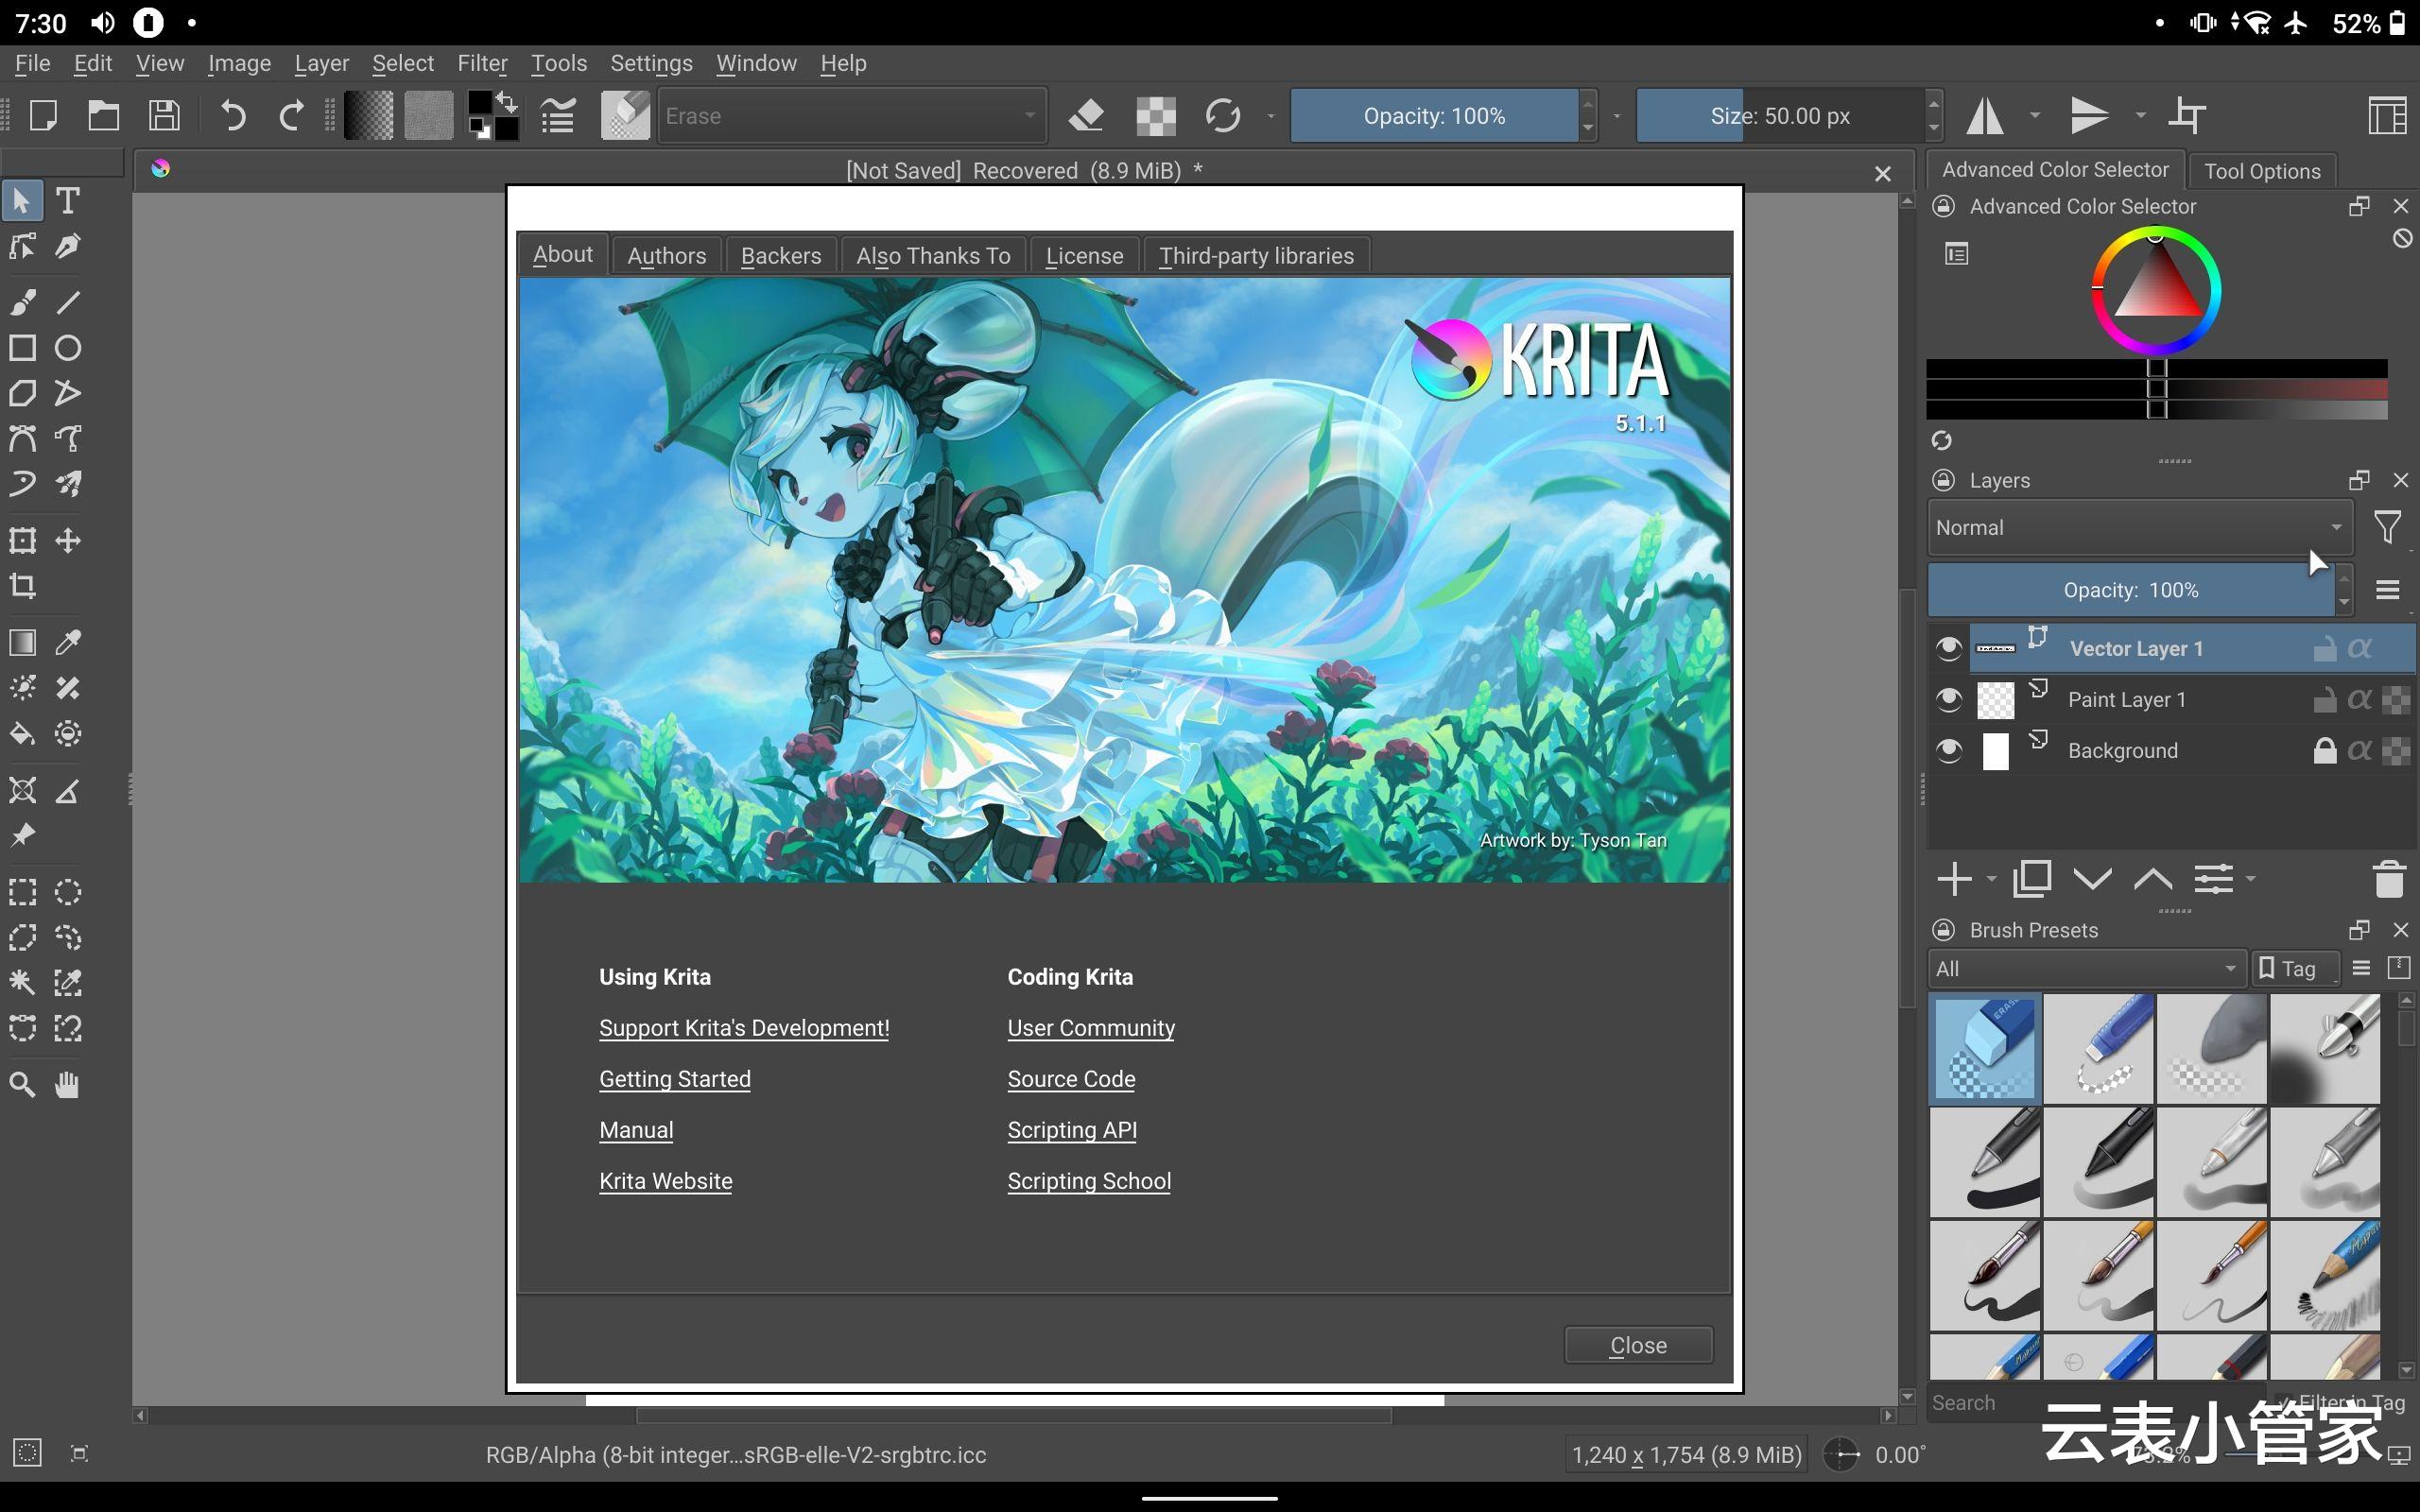This screenshot has width=2420, height=1512.
Task: Click the Pan hand tool
Action: coord(67,1085)
